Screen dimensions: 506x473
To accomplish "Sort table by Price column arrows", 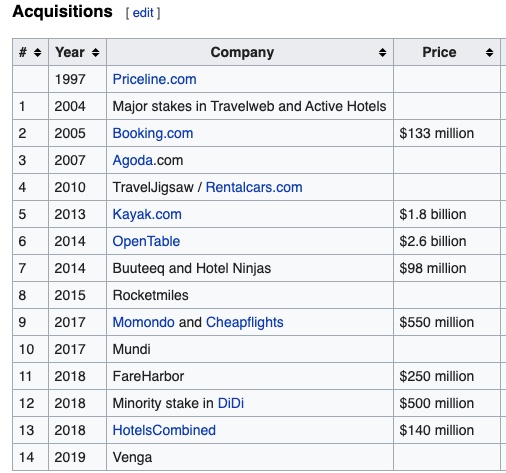I will (489, 52).
